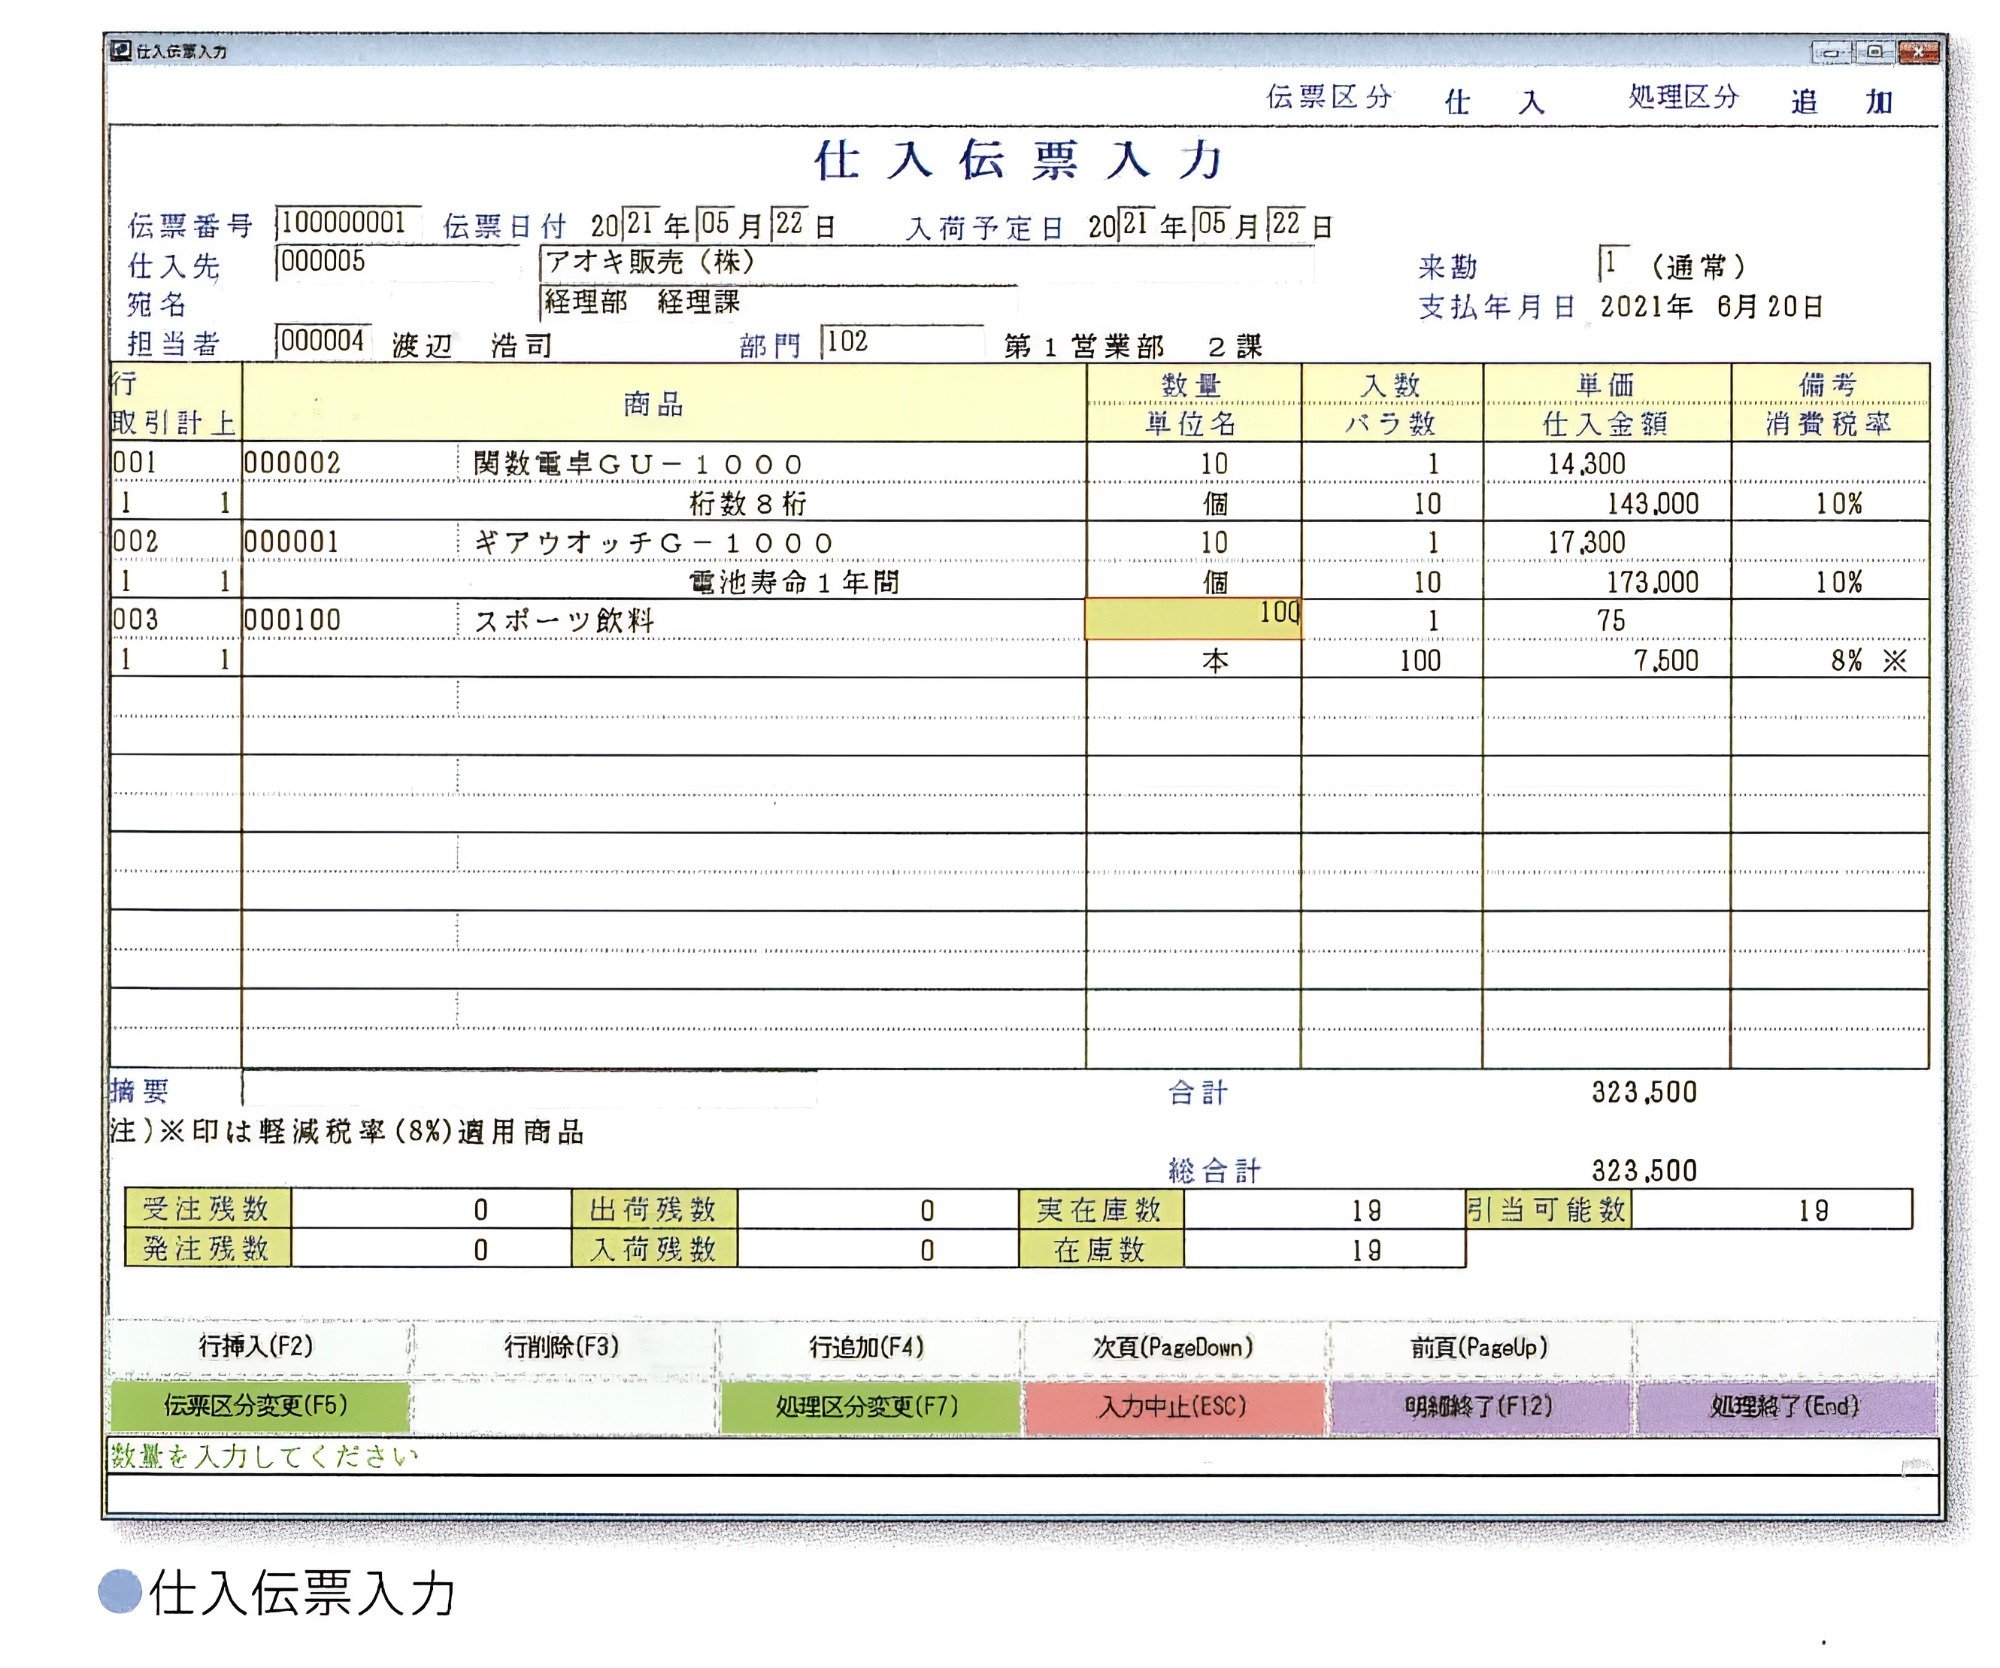Click the 行挿入(F2) button
Image resolution: width=2000 pixels, height=1668 pixels.
tap(258, 1347)
